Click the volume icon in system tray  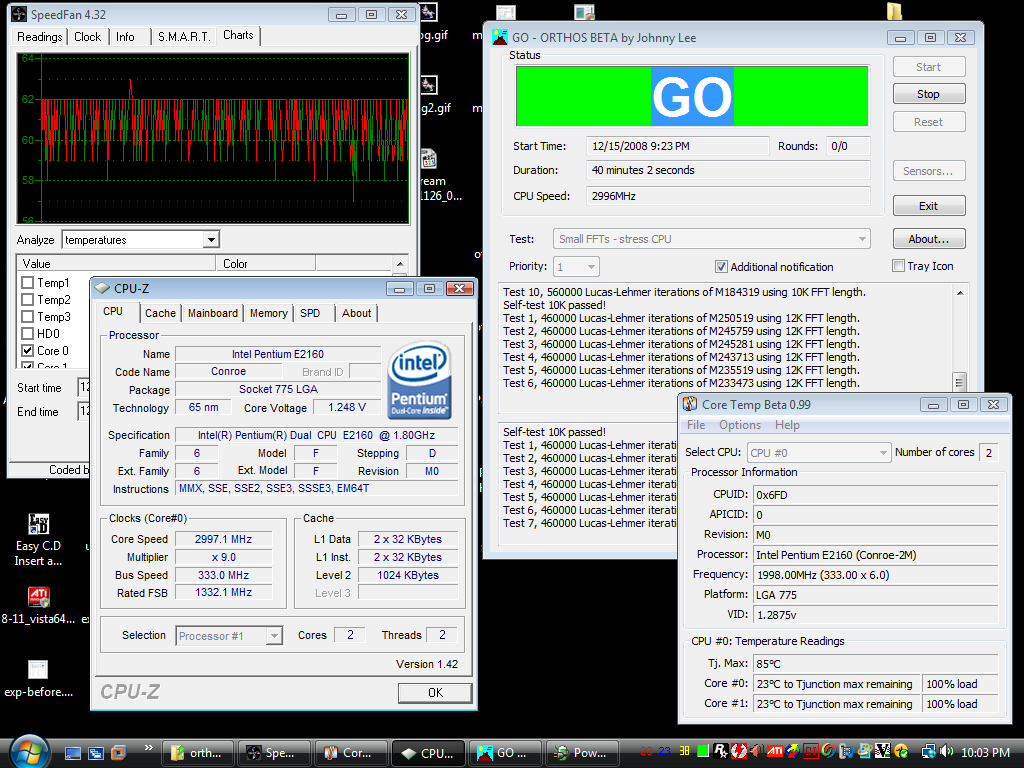[x=947, y=751]
